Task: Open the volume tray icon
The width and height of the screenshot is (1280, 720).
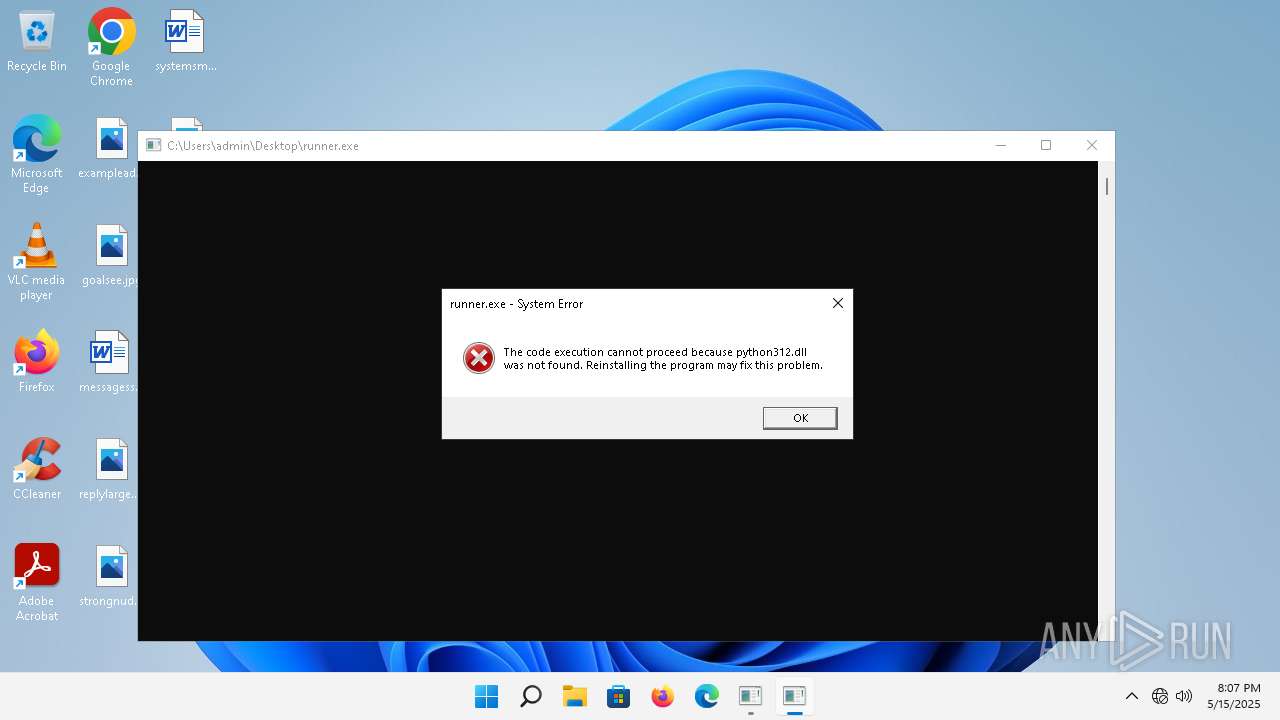Action: tap(1184, 696)
